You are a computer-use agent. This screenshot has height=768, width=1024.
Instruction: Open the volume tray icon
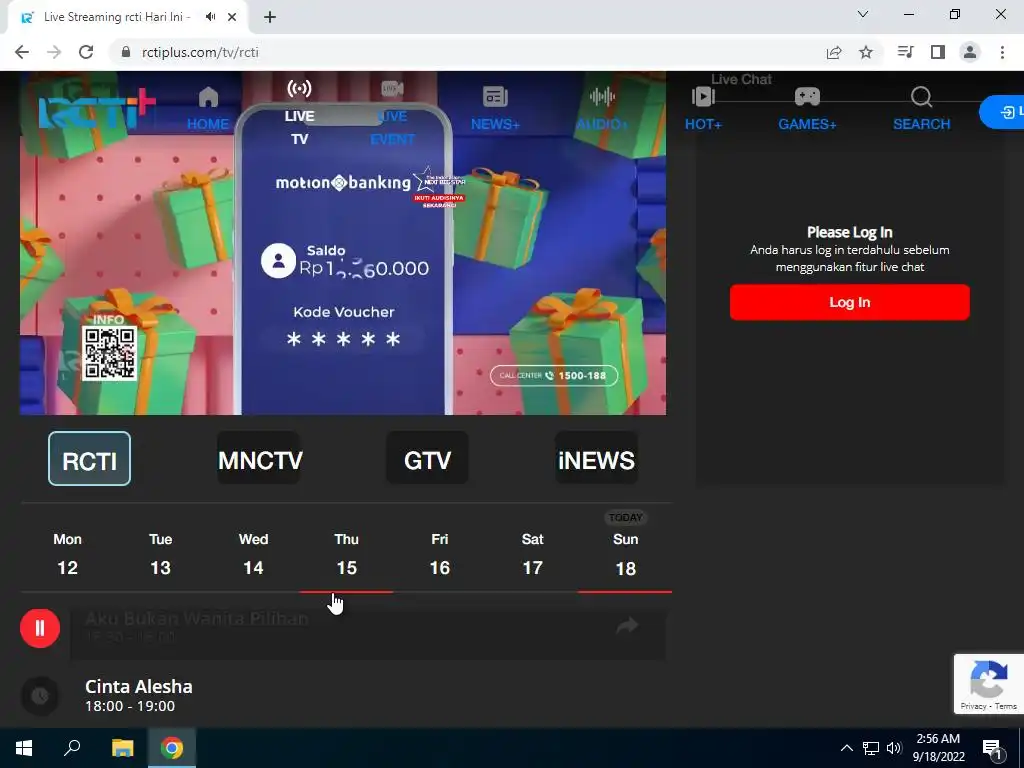[x=894, y=748]
